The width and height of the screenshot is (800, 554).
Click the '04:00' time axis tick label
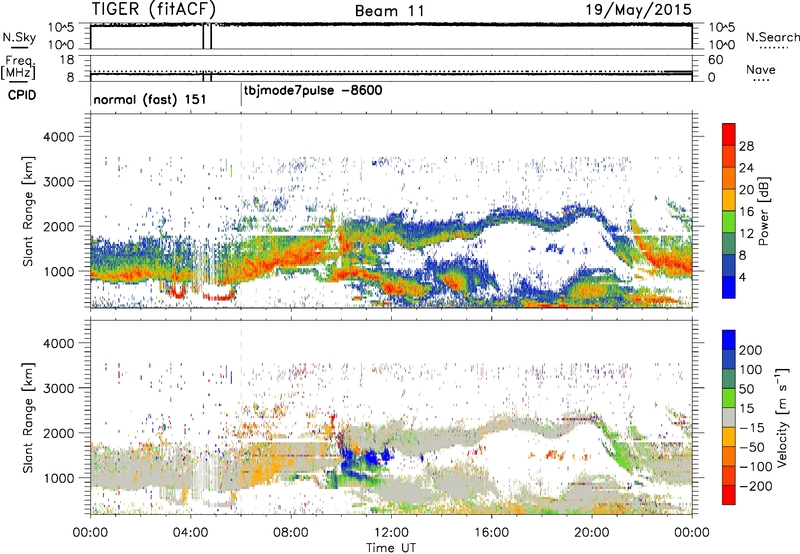click(191, 533)
